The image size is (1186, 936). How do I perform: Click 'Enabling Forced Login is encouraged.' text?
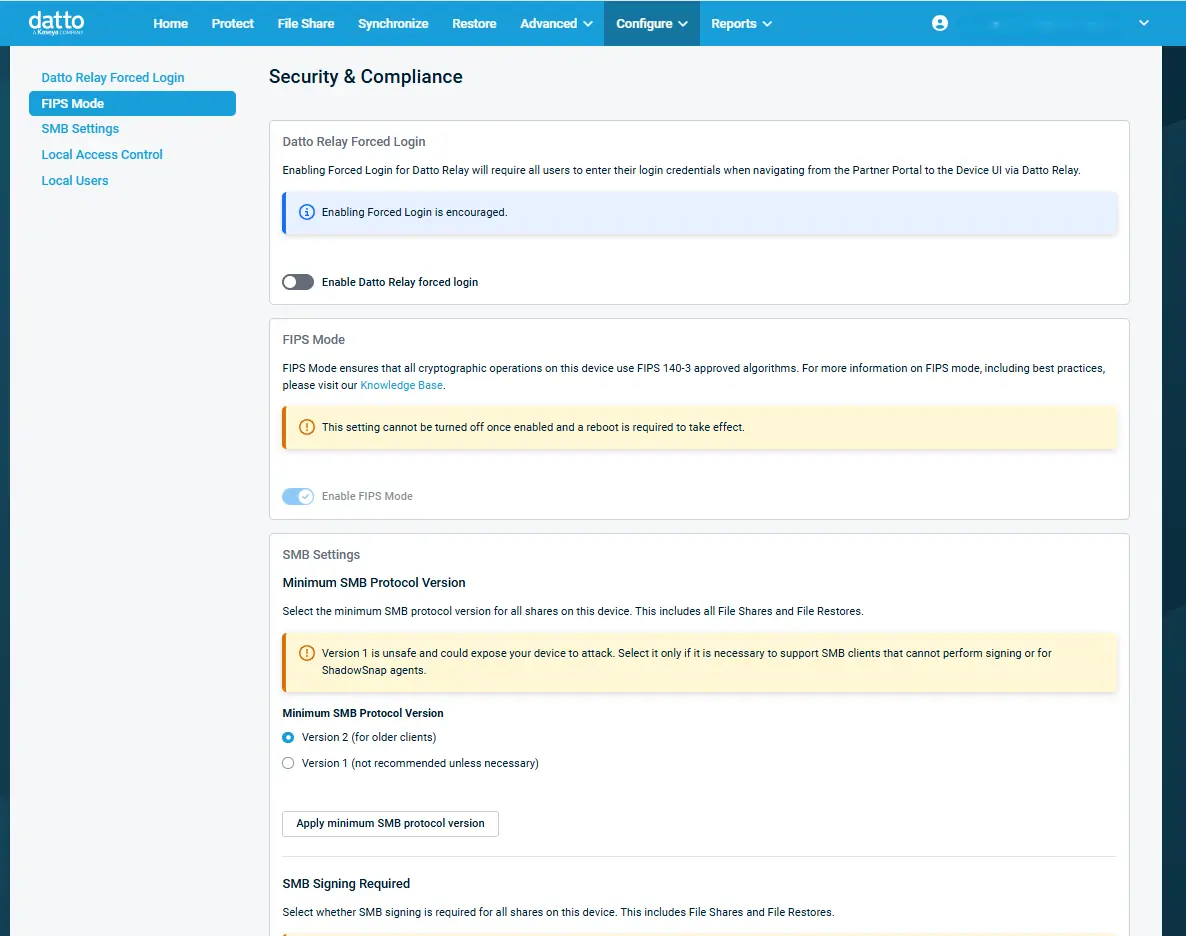coord(414,213)
